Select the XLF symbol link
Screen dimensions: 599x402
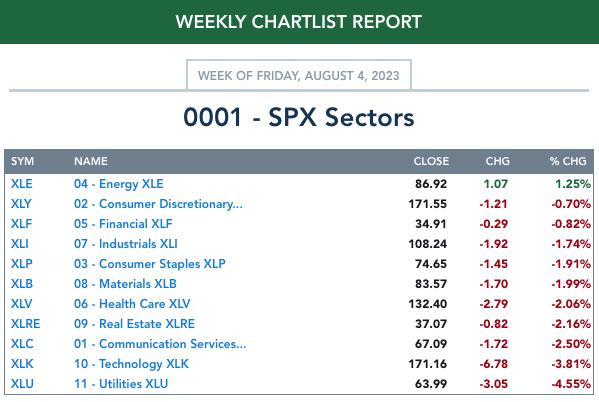click(x=21, y=224)
